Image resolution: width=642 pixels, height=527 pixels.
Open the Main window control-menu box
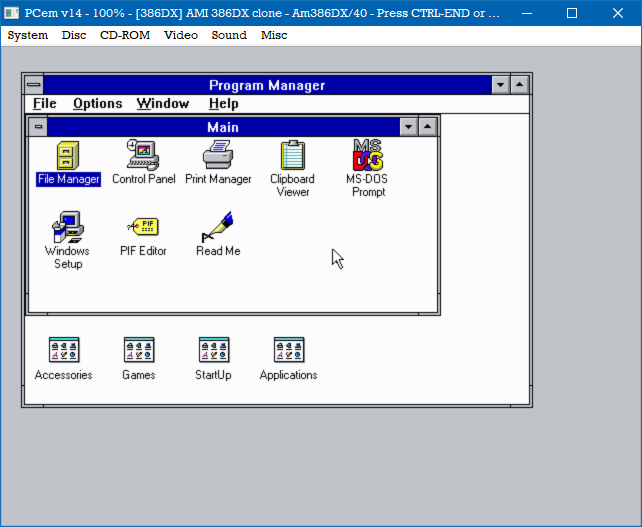pos(37,127)
